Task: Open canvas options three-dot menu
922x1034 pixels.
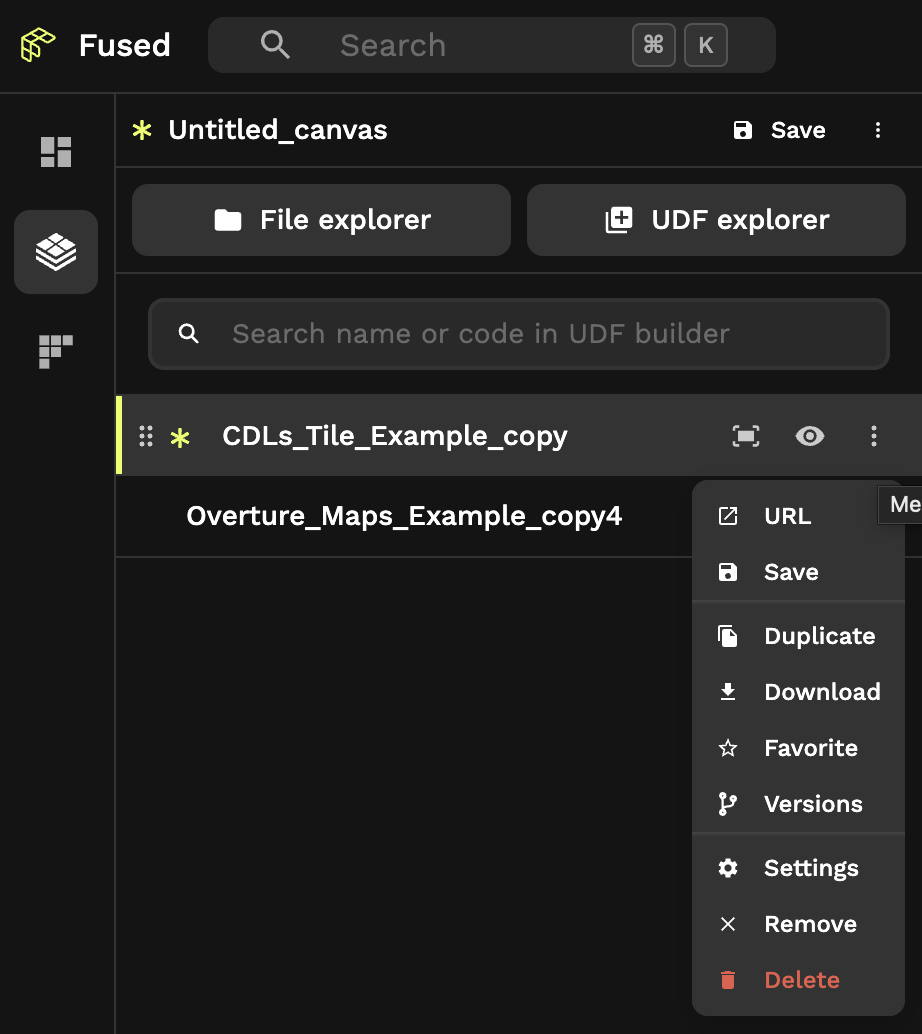Action: pos(878,130)
